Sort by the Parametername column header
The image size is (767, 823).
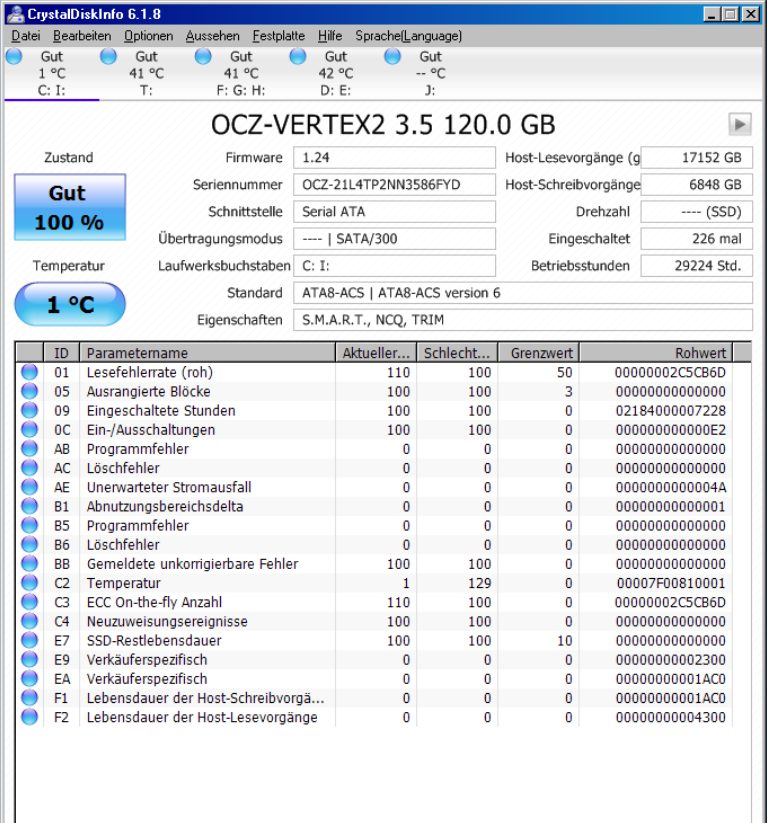click(x=207, y=353)
